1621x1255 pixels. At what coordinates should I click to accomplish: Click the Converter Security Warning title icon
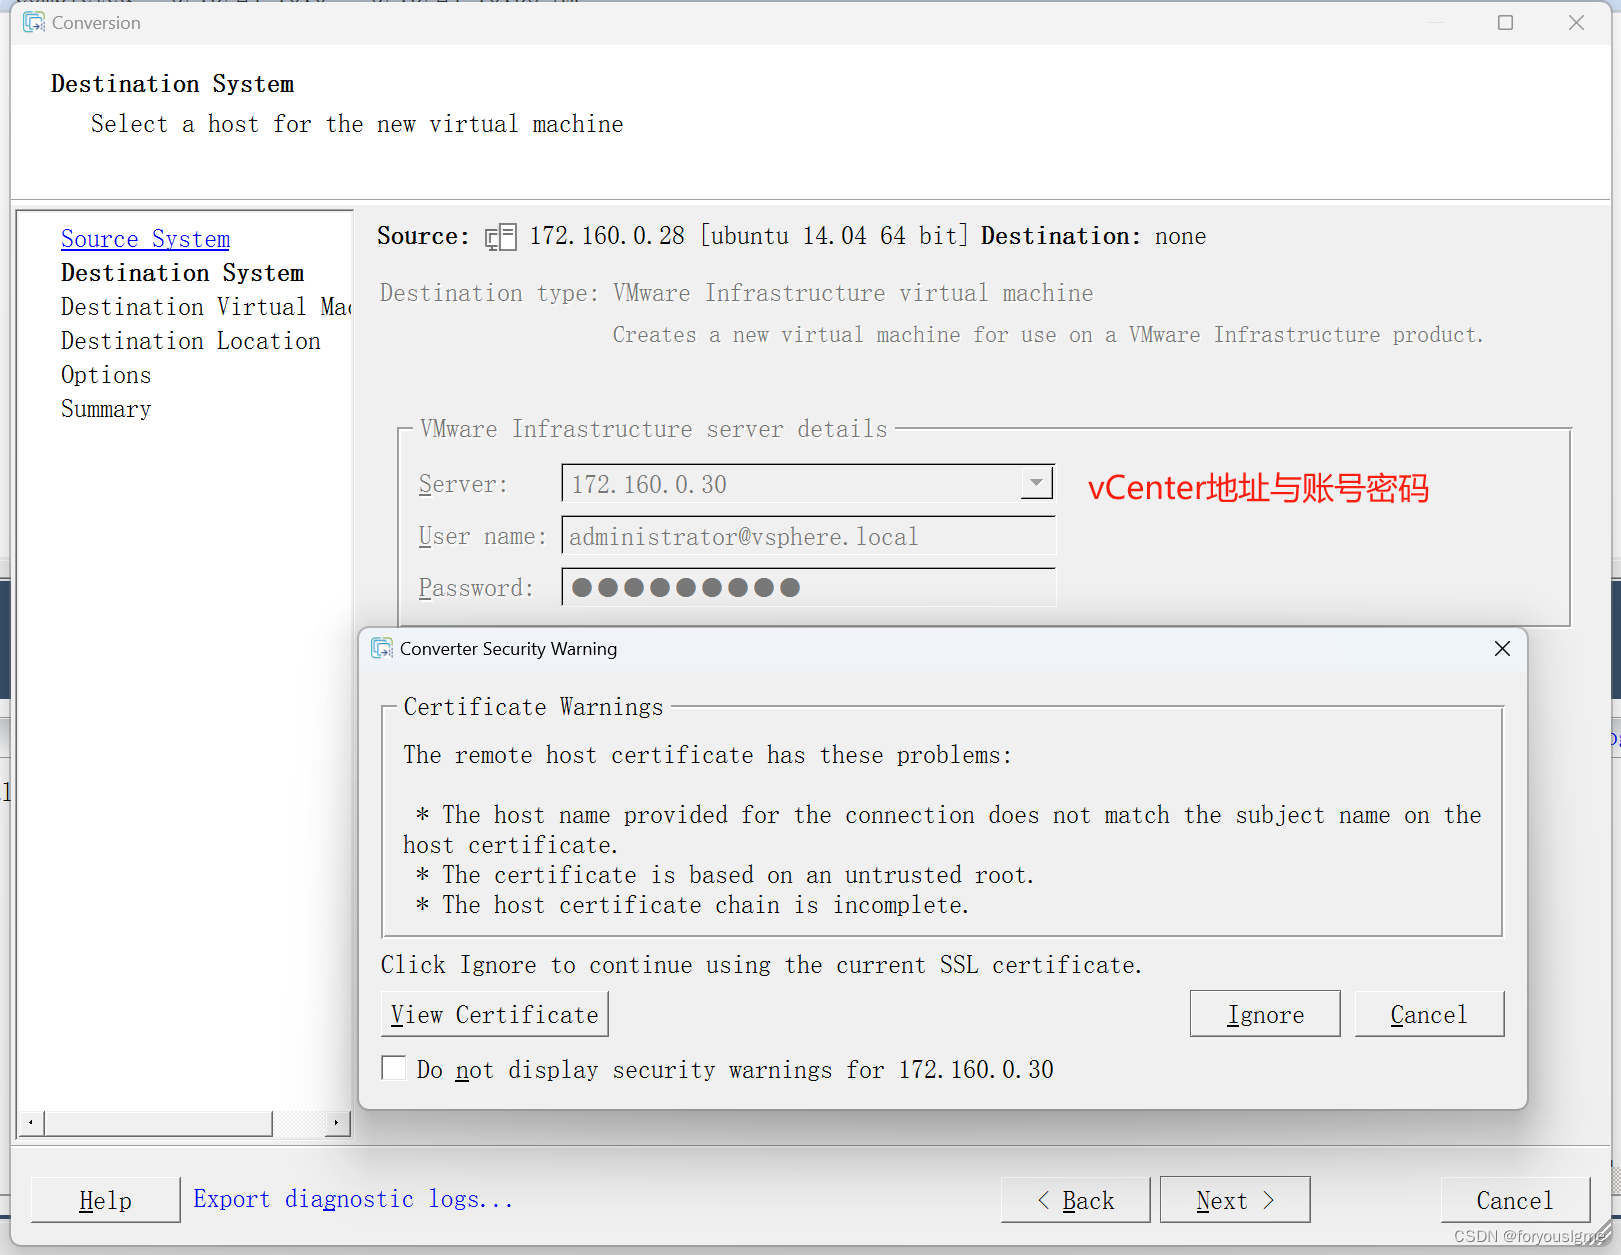click(382, 648)
